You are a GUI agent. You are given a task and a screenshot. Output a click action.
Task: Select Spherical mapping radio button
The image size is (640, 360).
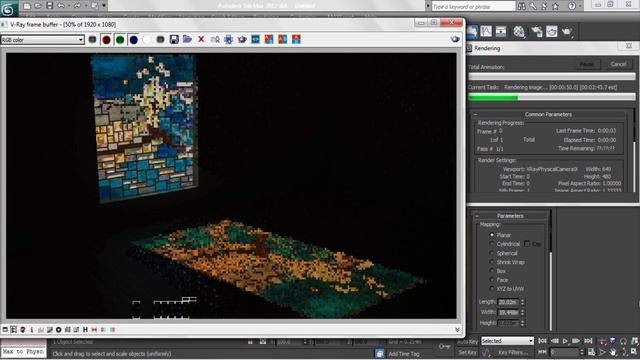pyautogui.click(x=492, y=253)
